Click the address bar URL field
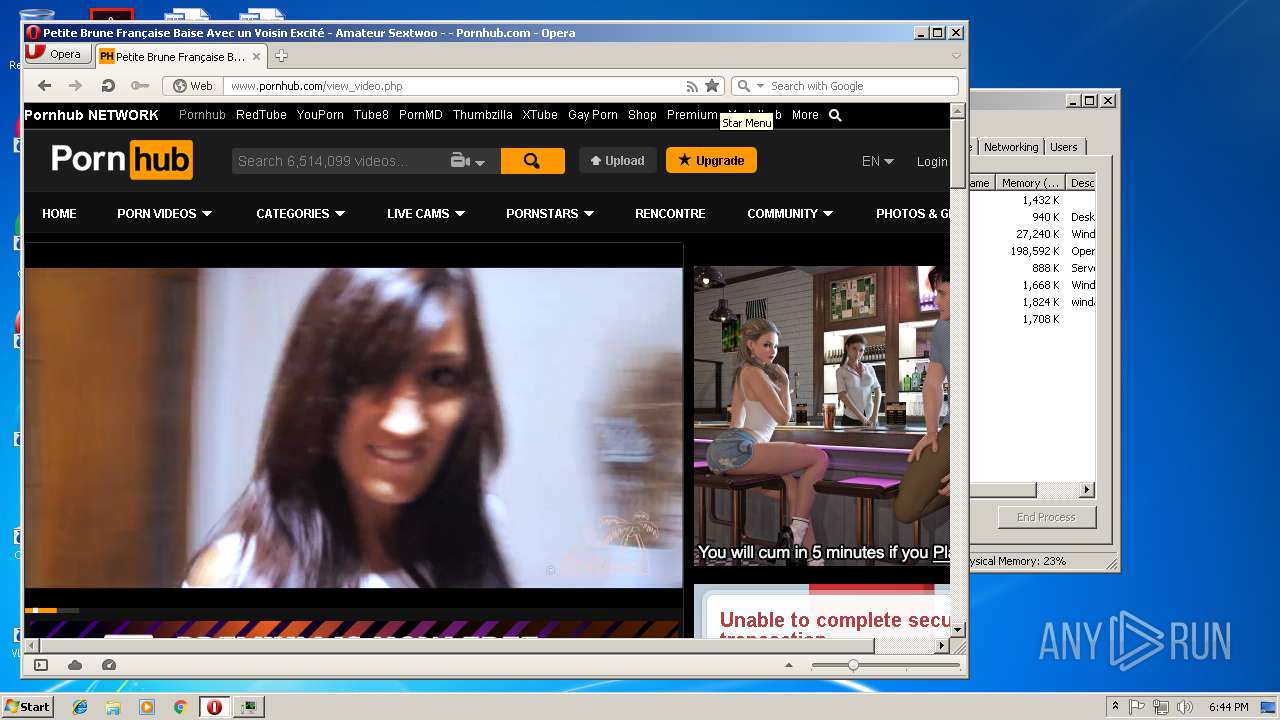Image resolution: width=1280 pixels, height=720 pixels. [x=455, y=86]
